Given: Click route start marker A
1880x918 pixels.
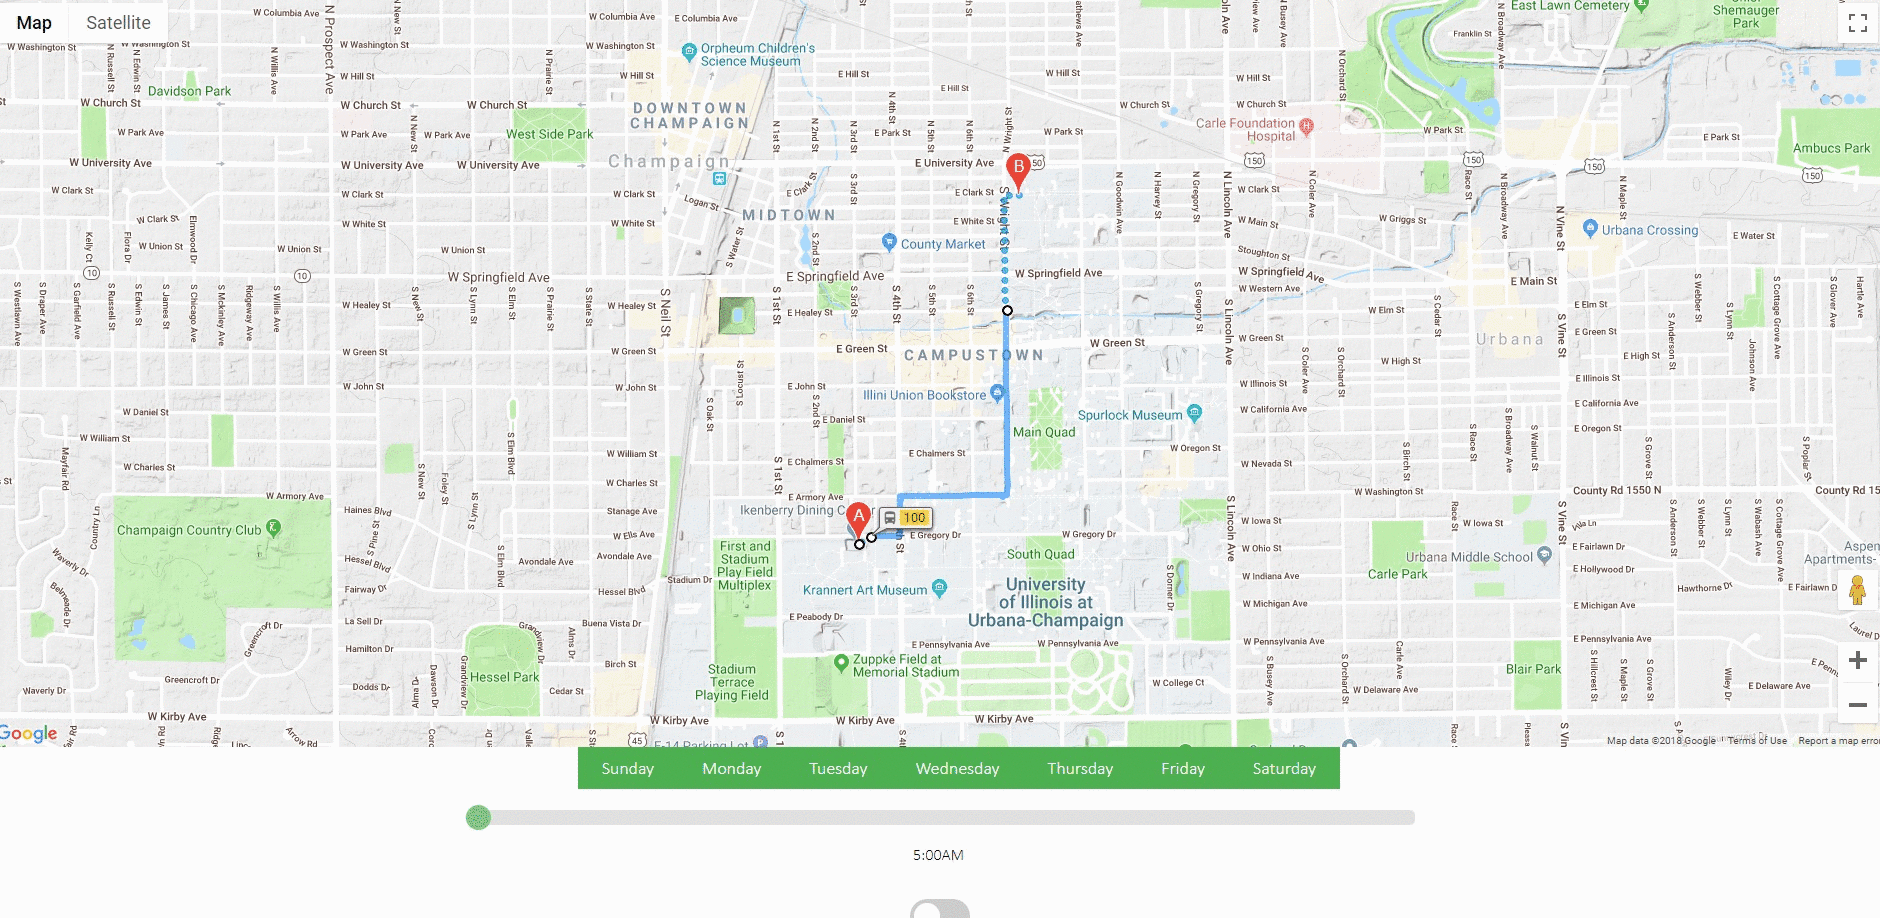Looking at the screenshot, I should pos(858,521).
